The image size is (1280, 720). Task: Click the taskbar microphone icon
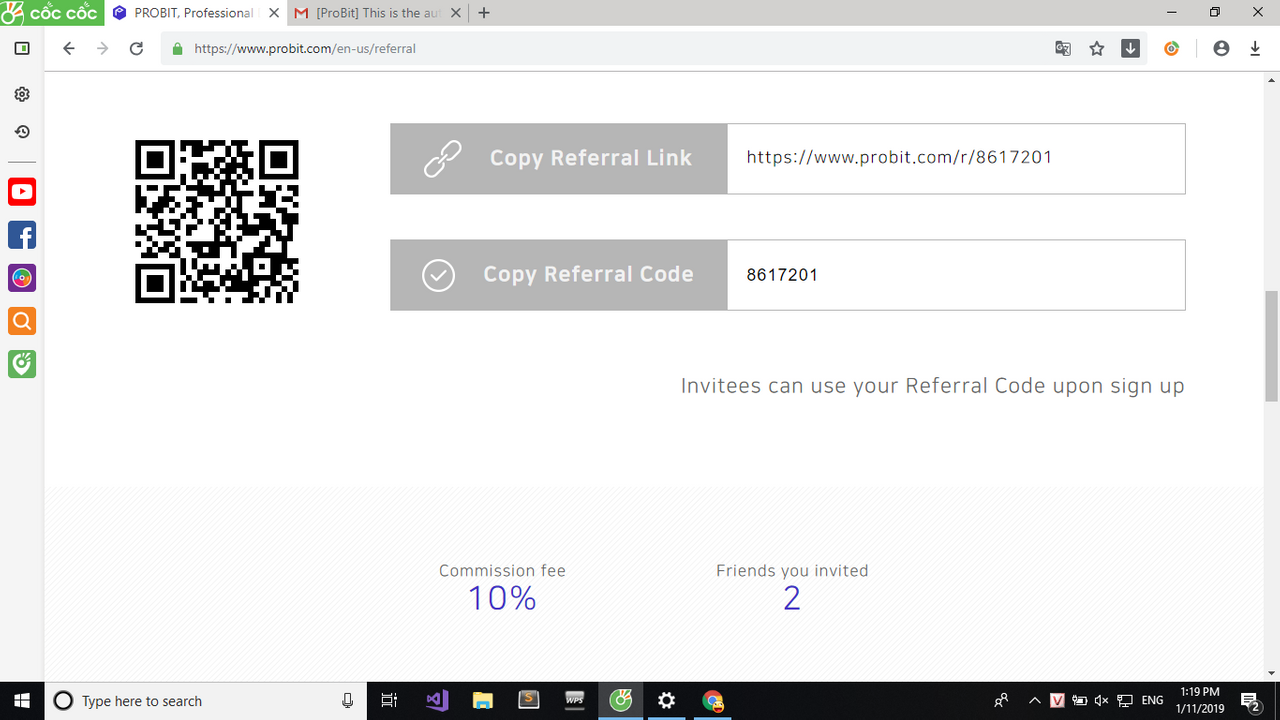pos(348,701)
